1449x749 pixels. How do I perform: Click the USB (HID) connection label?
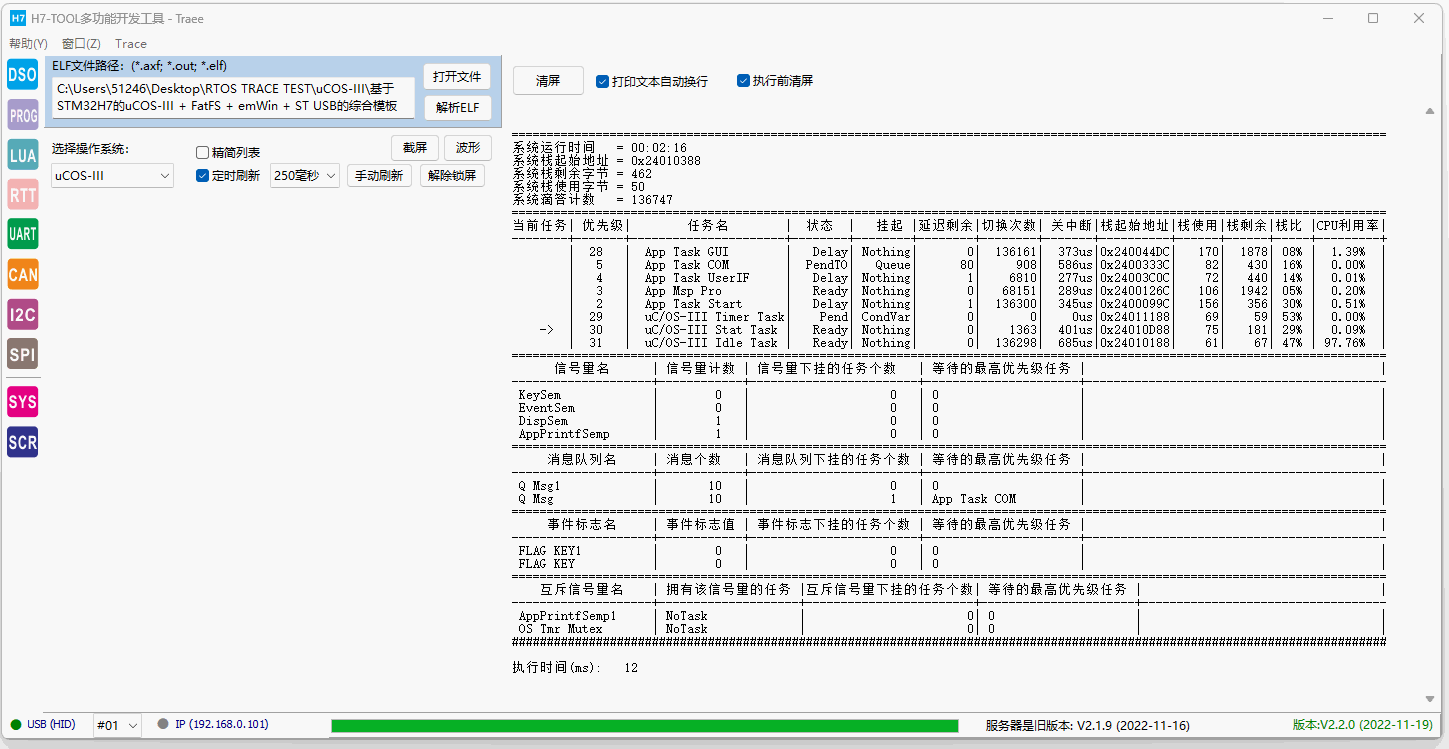coord(51,724)
